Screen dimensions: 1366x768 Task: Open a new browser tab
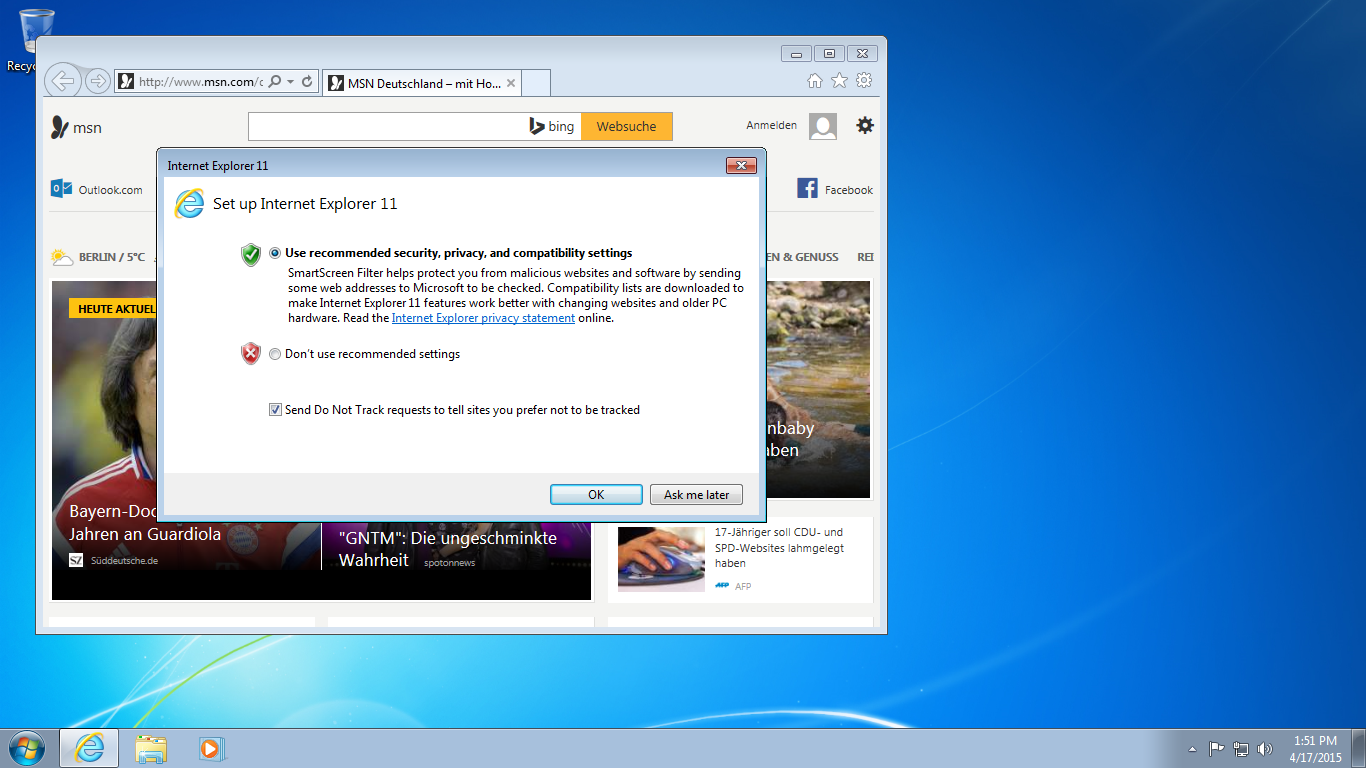click(x=536, y=83)
